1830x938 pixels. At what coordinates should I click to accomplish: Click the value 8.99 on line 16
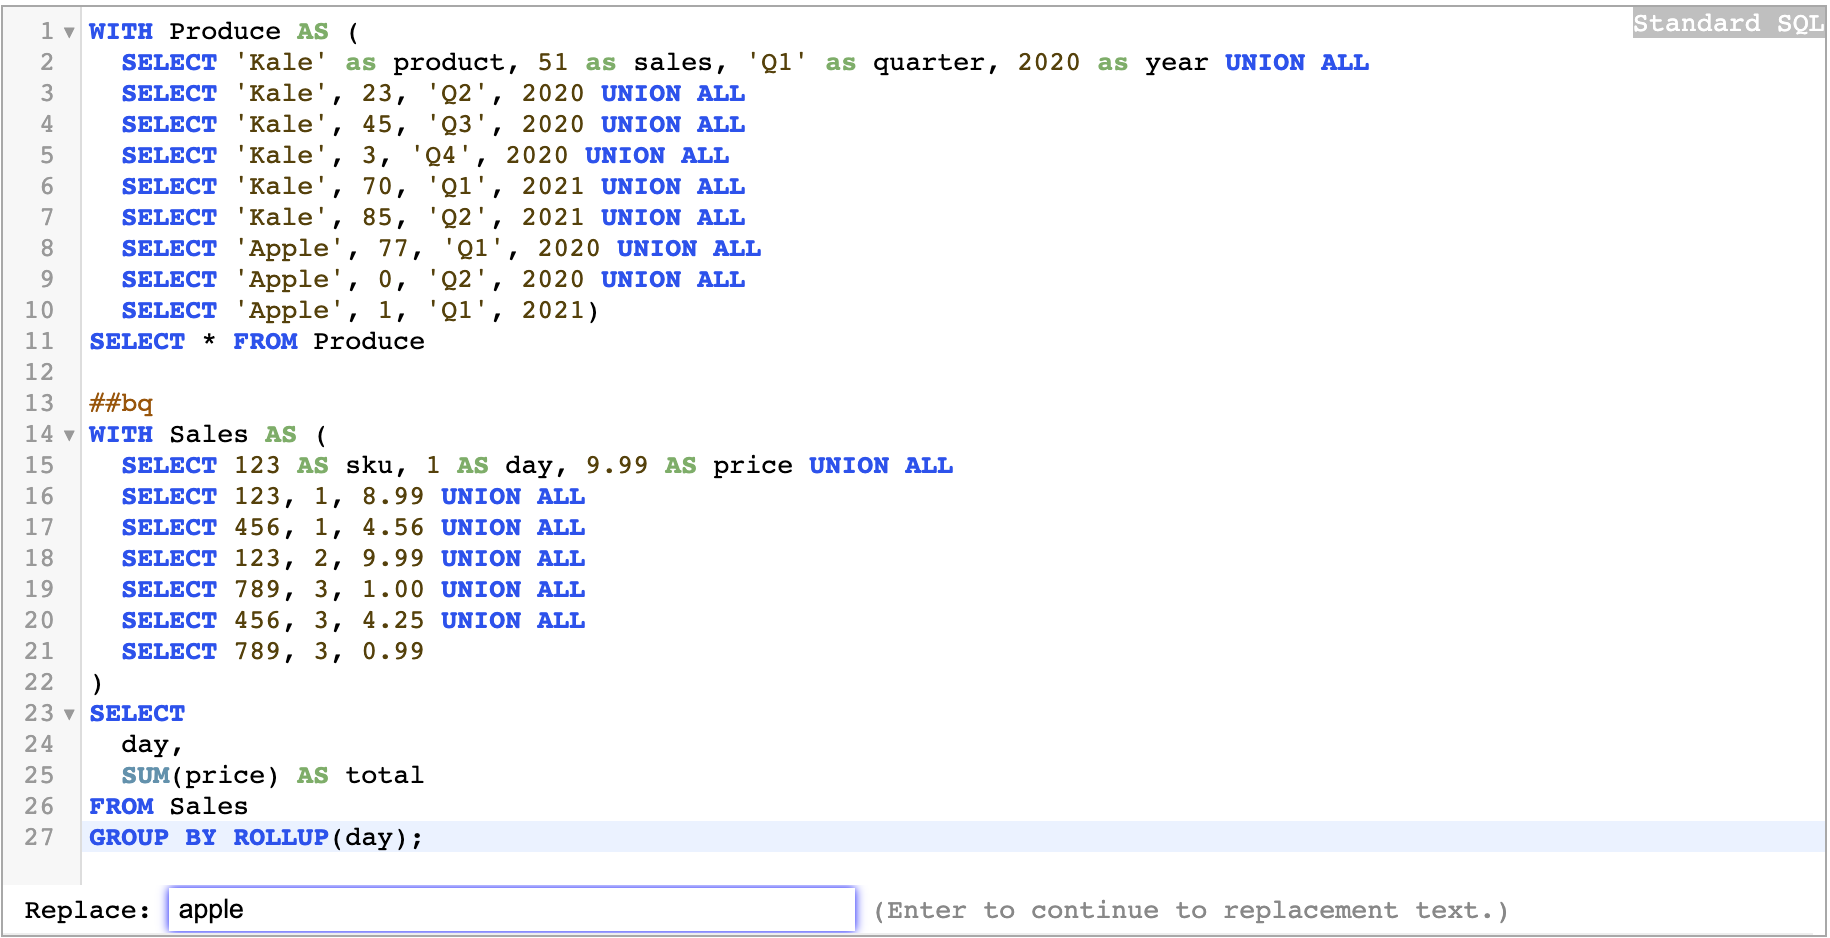pos(393,496)
